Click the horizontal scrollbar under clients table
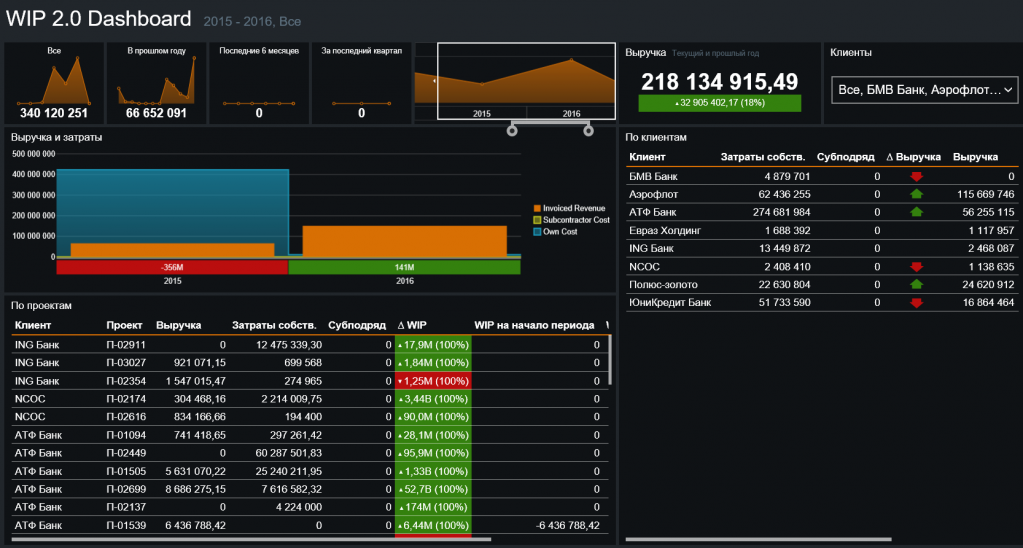This screenshot has width=1023, height=548. click(x=757, y=539)
